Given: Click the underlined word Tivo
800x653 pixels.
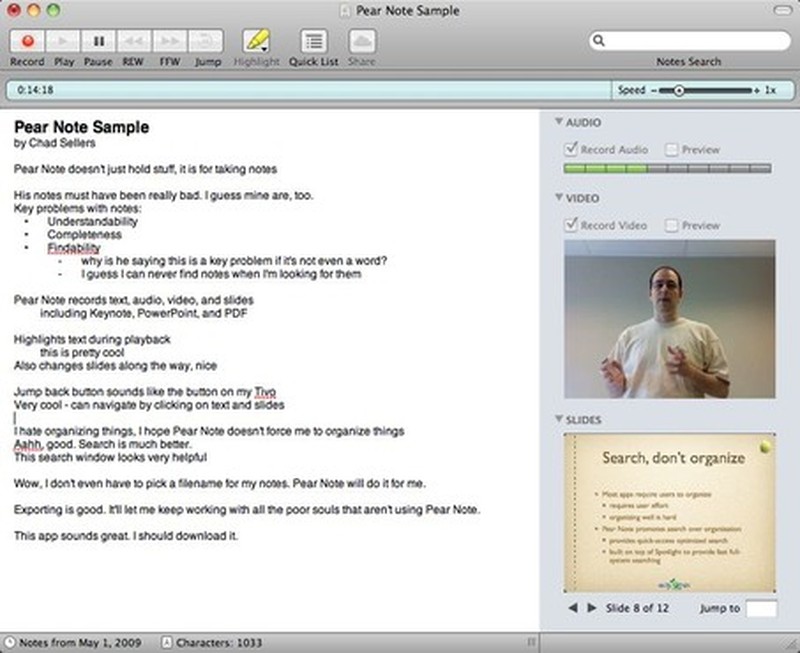Looking at the screenshot, I should coord(265,392).
